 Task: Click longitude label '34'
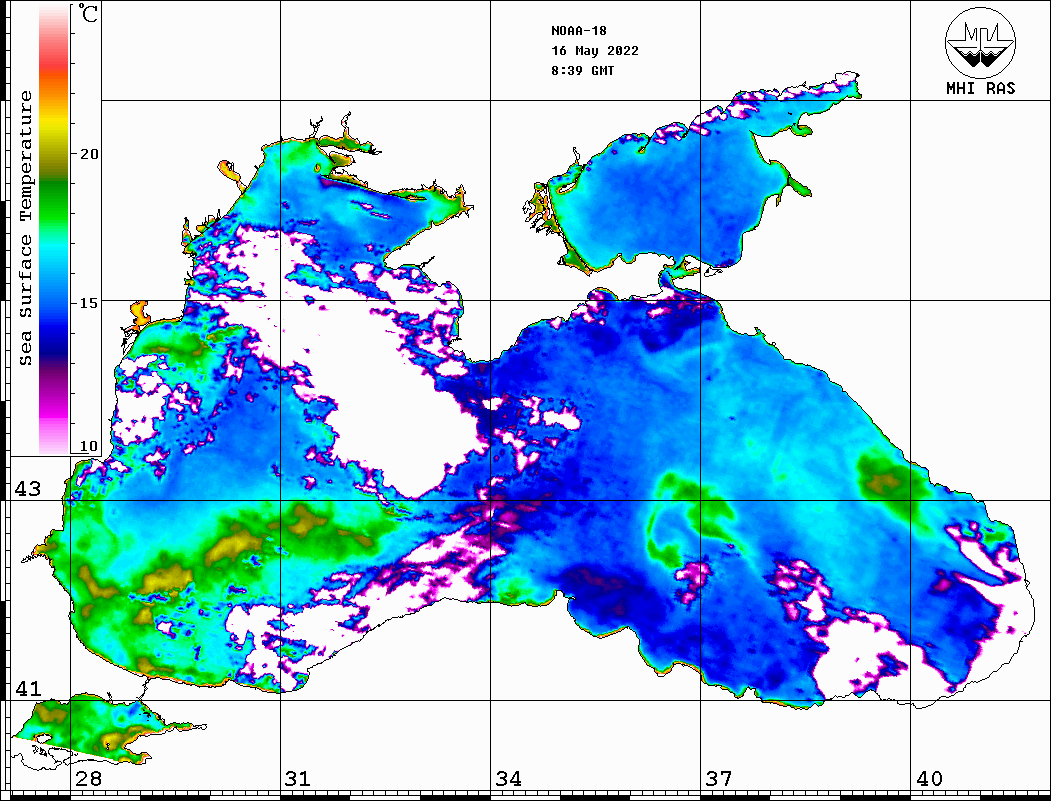click(x=508, y=779)
